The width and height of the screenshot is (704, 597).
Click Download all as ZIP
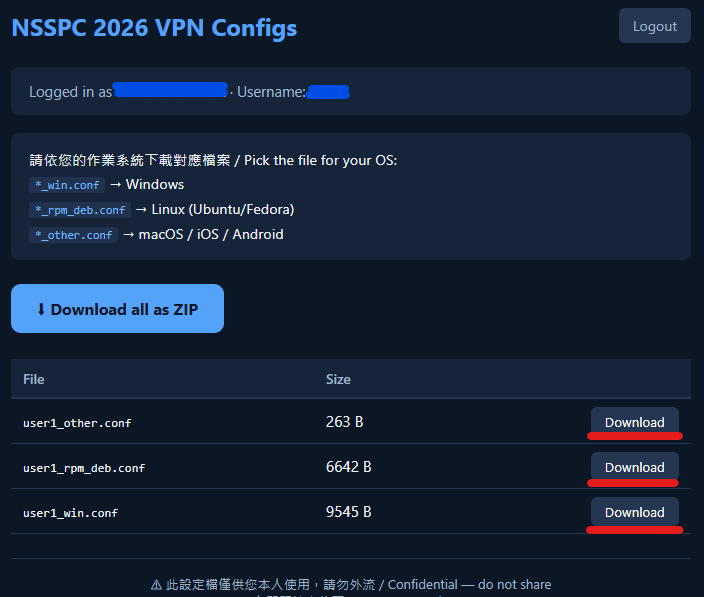tap(117, 309)
